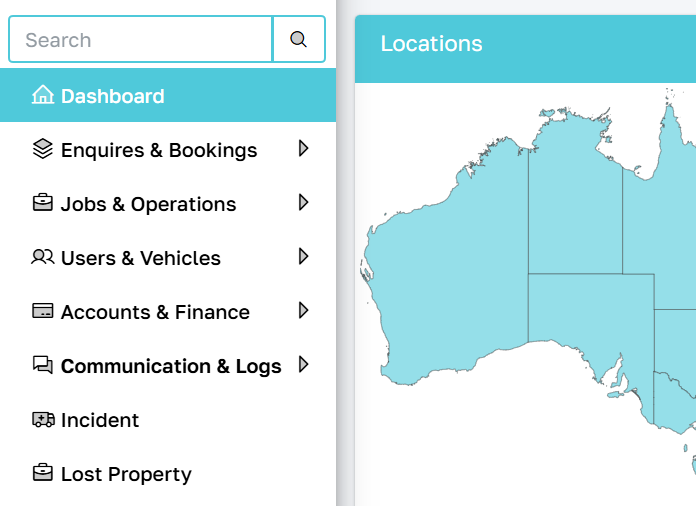Click the home icon beside Dashboard
The image size is (696, 506).
point(43,96)
